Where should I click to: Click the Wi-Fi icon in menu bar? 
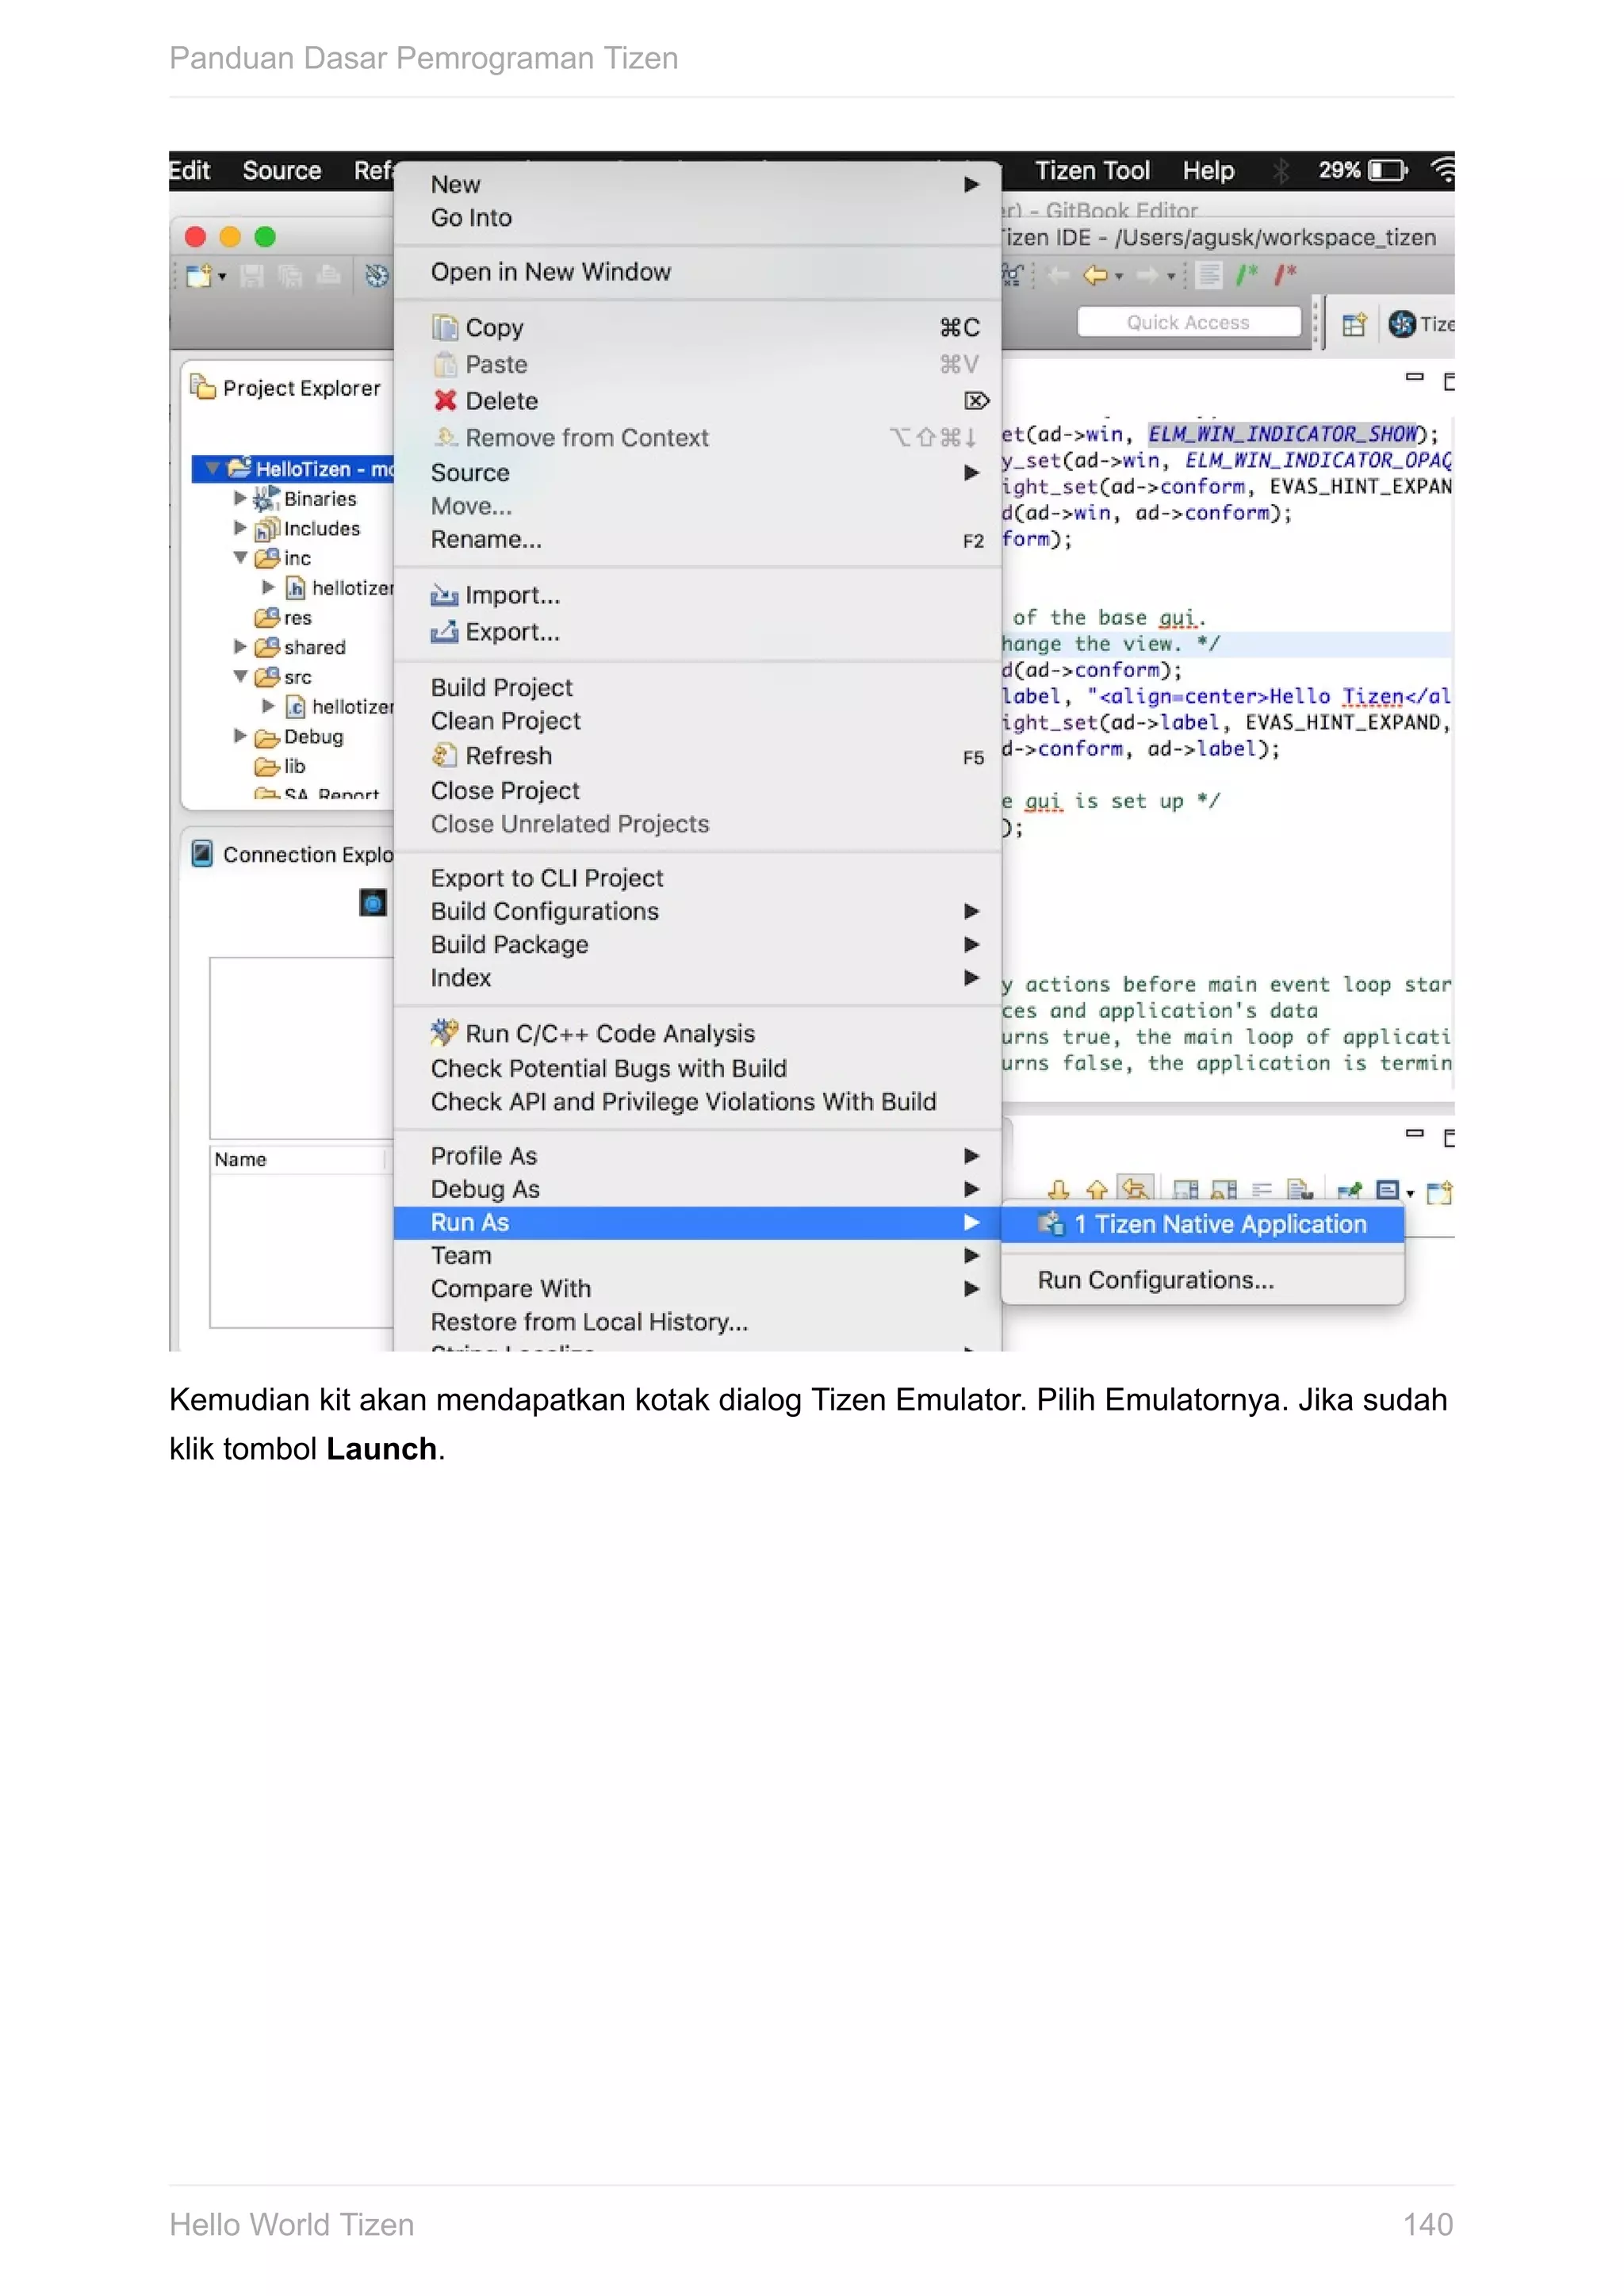[1443, 171]
